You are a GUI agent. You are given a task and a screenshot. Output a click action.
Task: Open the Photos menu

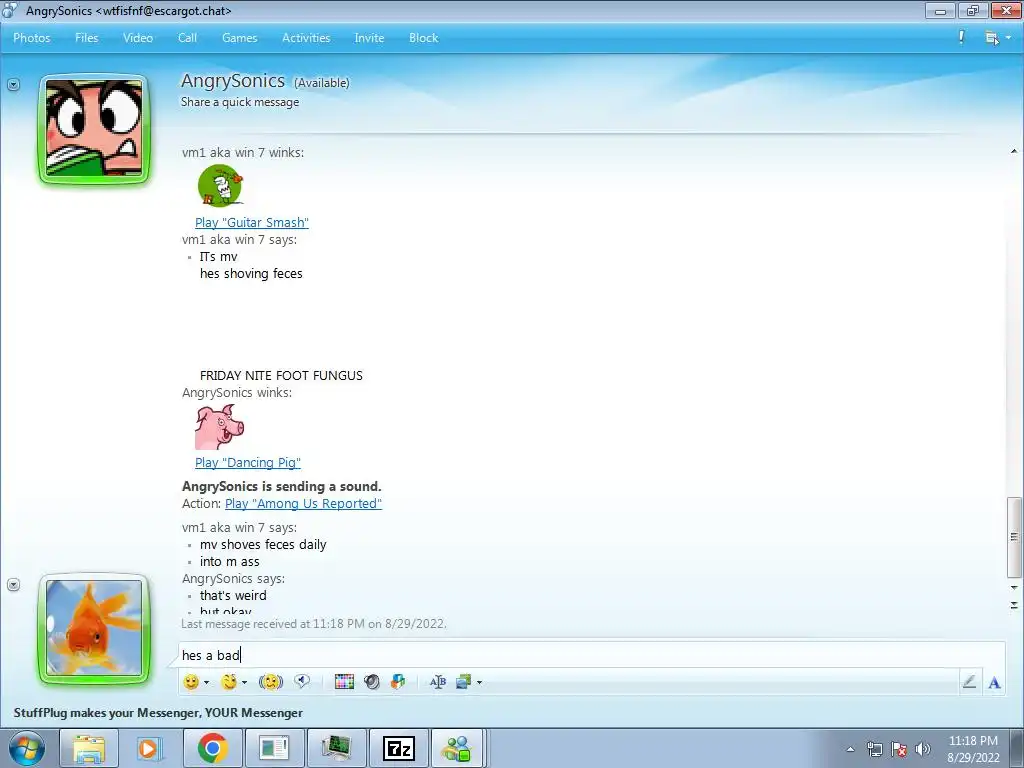[x=31, y=38]
